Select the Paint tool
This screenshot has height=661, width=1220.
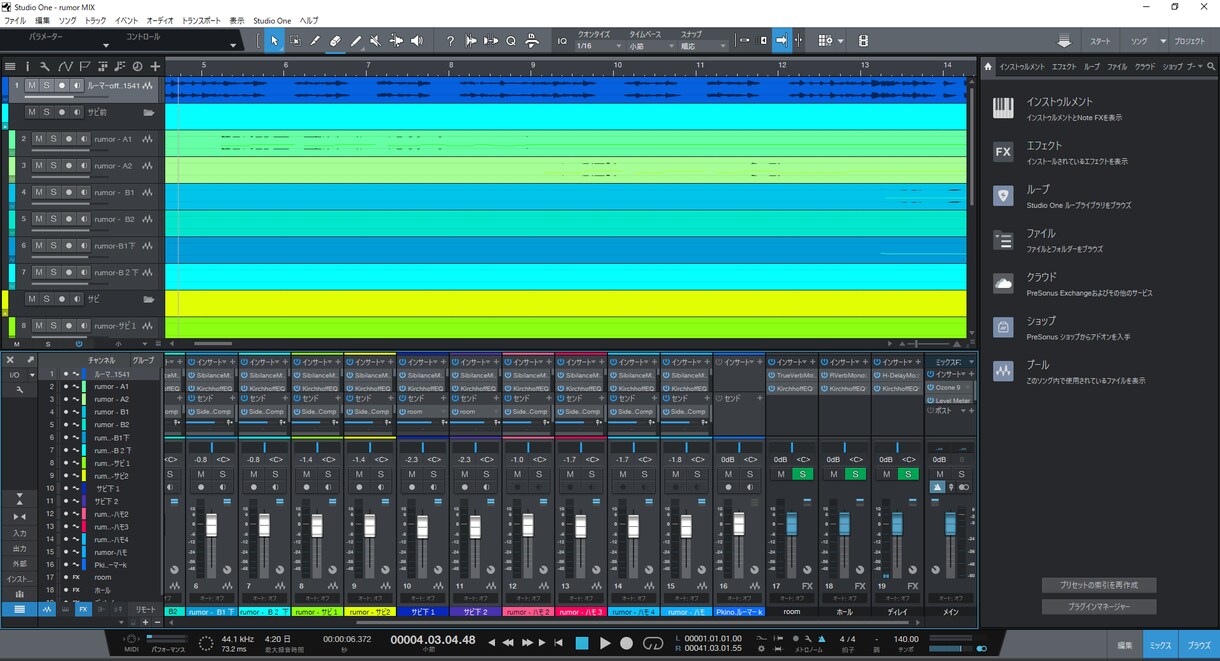(x=355, y=41)
